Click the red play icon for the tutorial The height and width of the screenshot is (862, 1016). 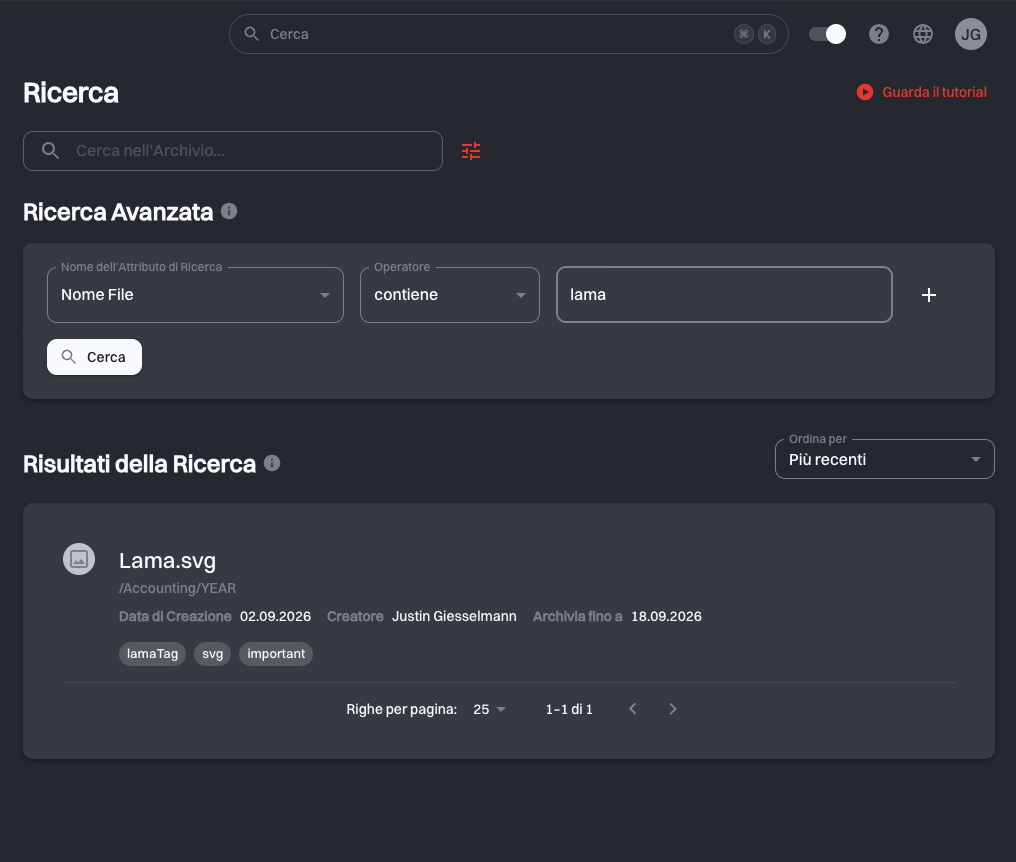pyautogui.click(x=864, y=92)
